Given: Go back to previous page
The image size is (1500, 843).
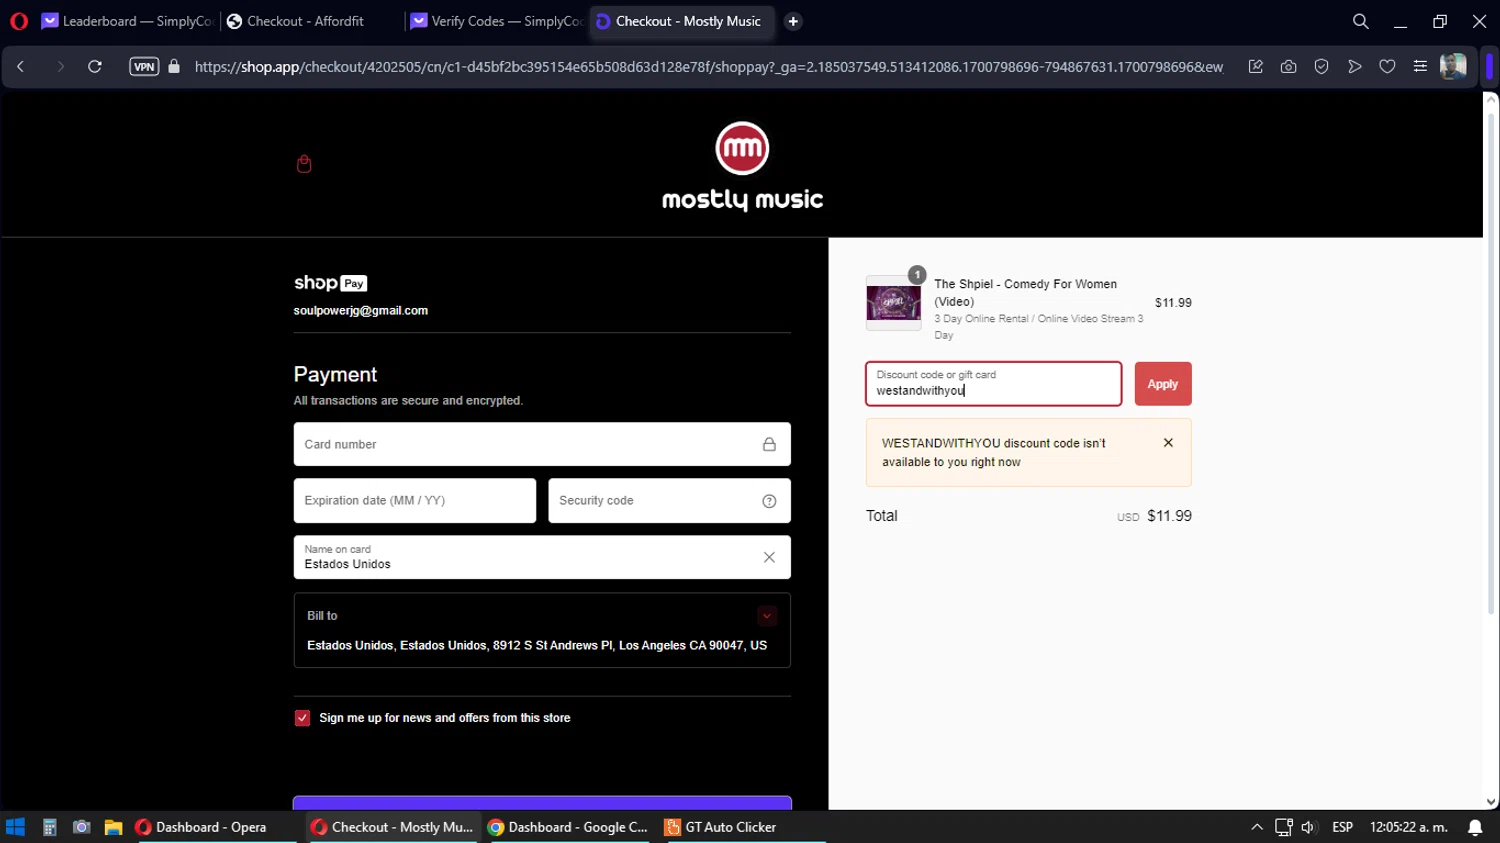Looking at the screenshot, I should point(21,67).
